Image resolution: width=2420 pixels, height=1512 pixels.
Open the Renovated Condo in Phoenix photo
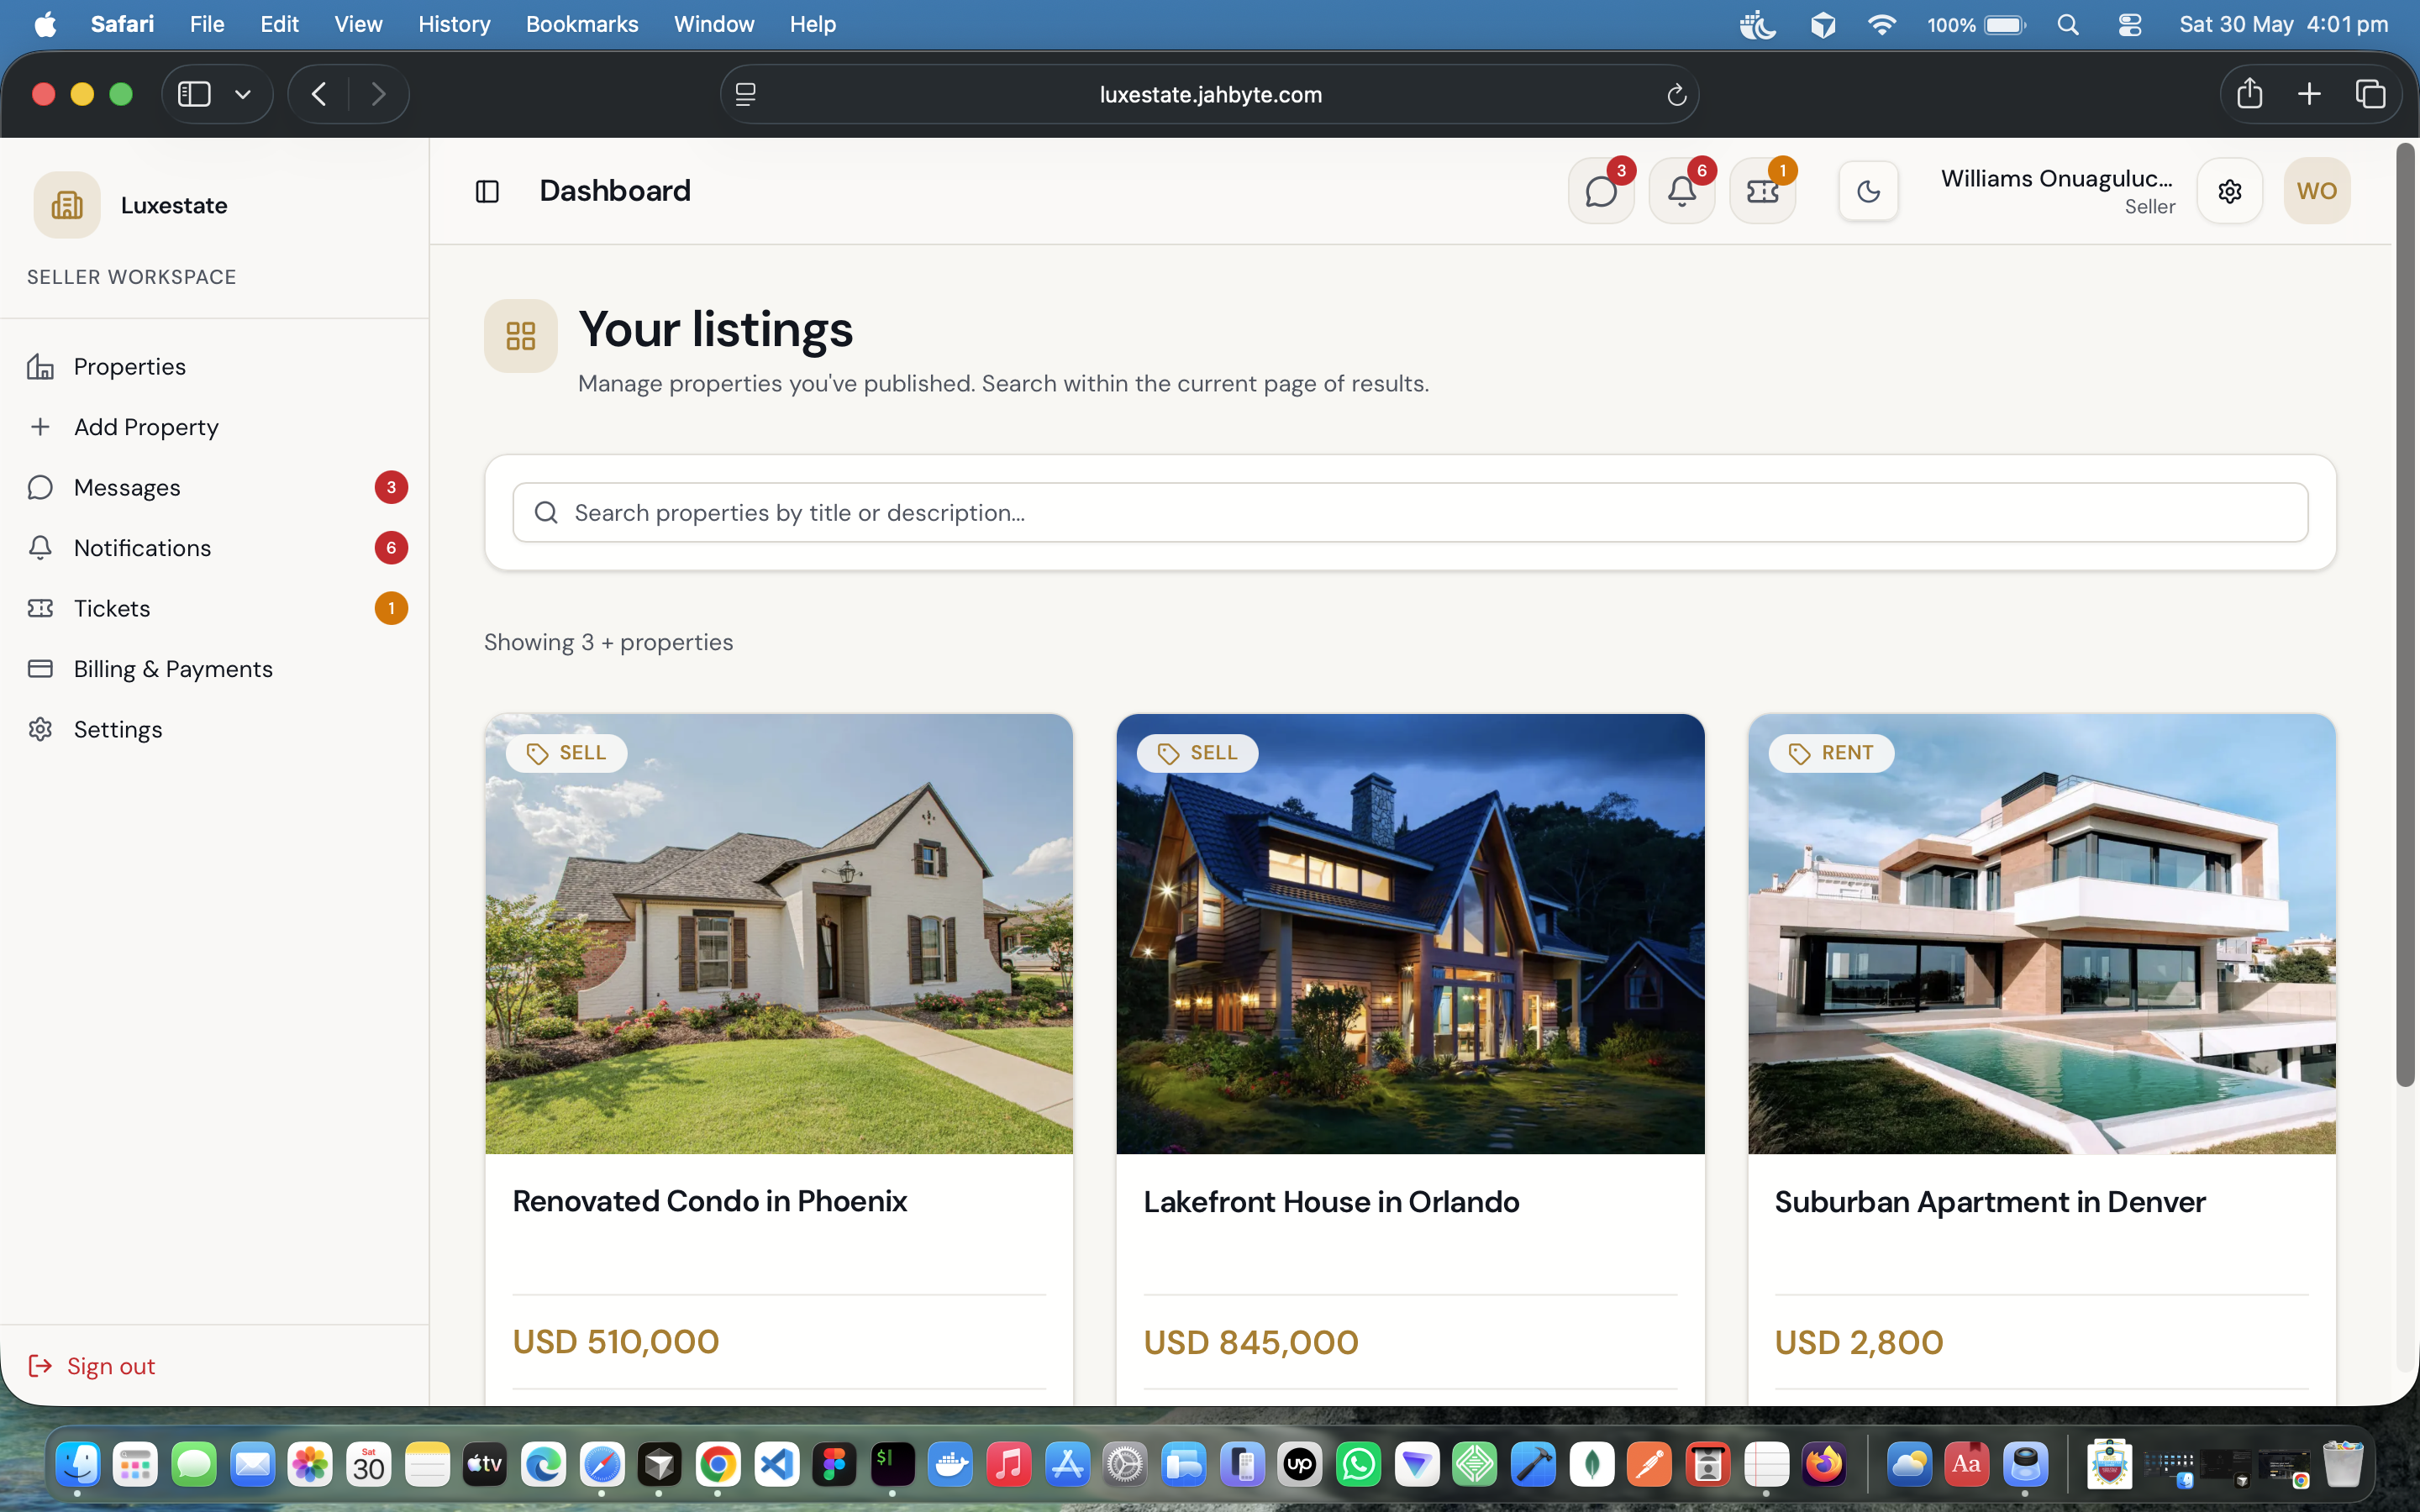pos(779,934)
